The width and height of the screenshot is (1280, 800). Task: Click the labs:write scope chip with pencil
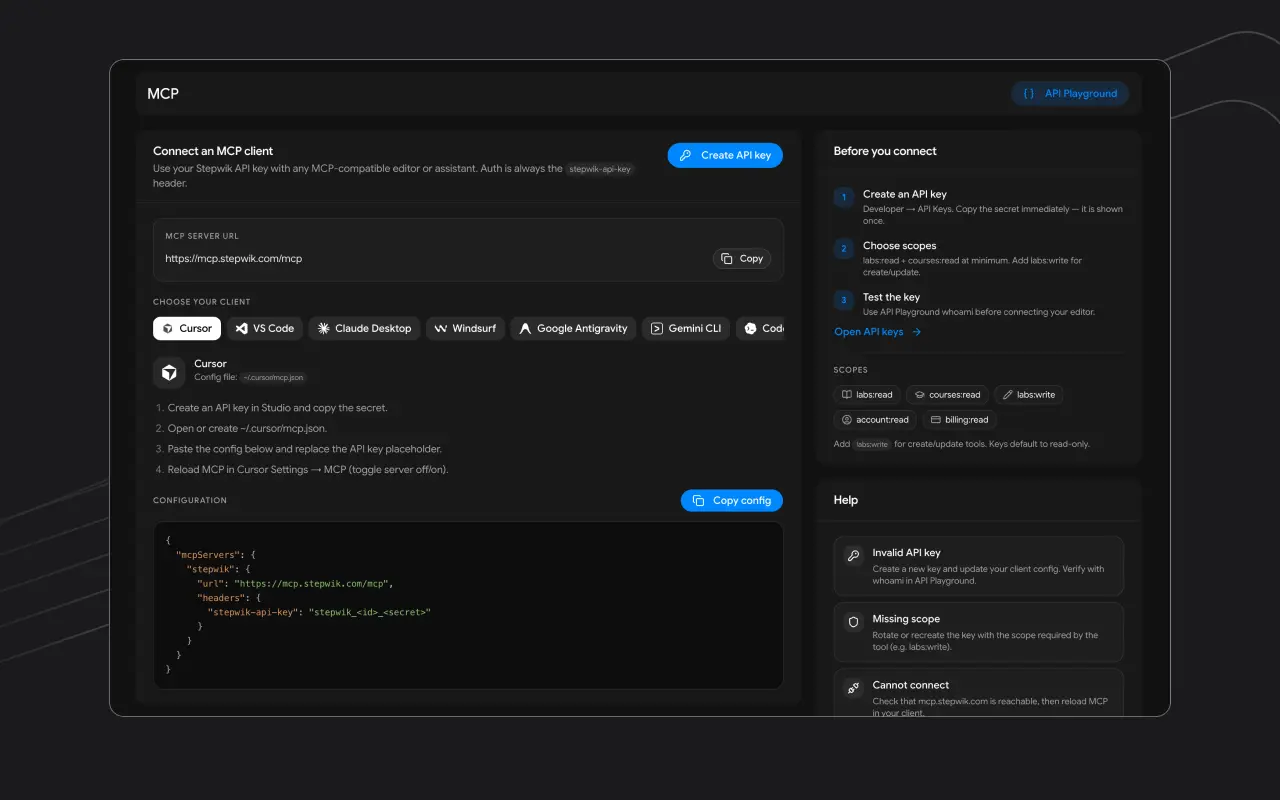click(x=1029, y=395)
